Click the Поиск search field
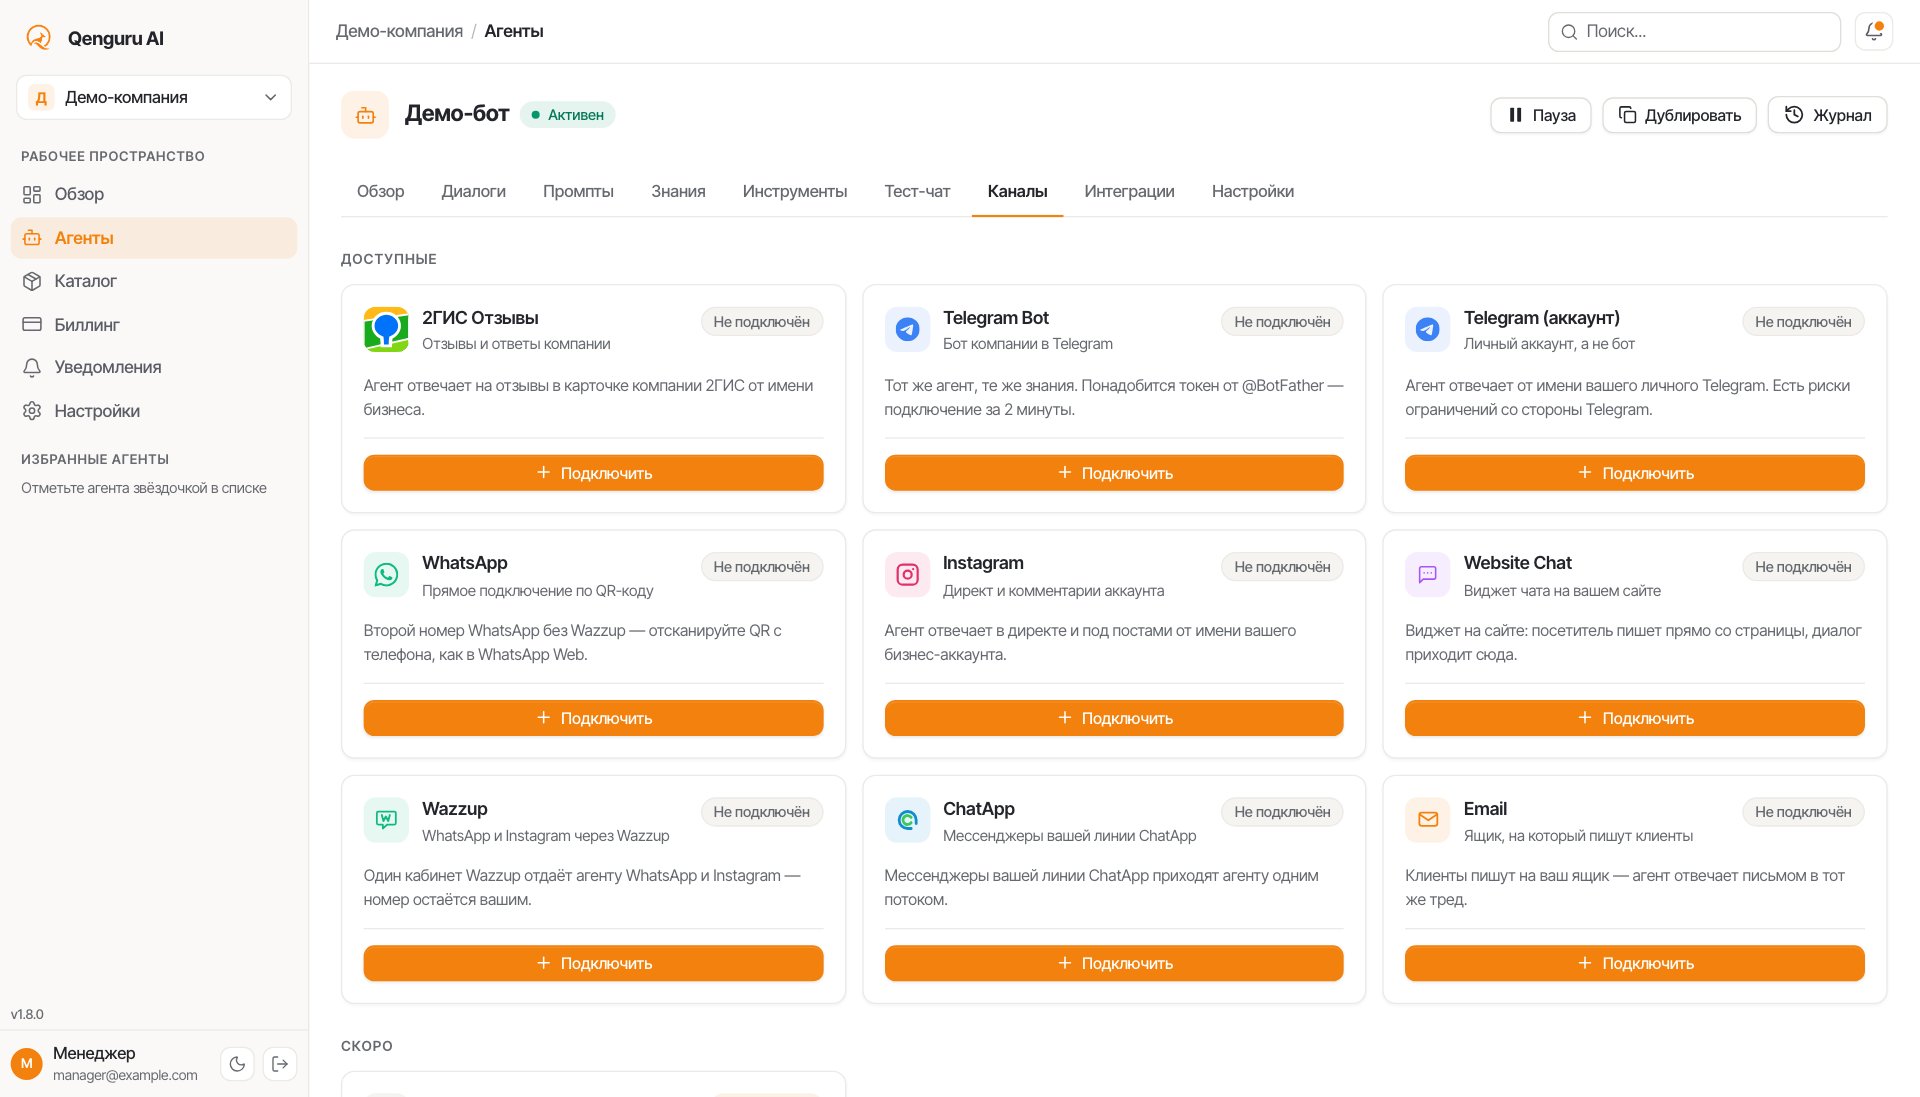Viewport: 1920px width, 1097px height. click(x=1694, y=32)
